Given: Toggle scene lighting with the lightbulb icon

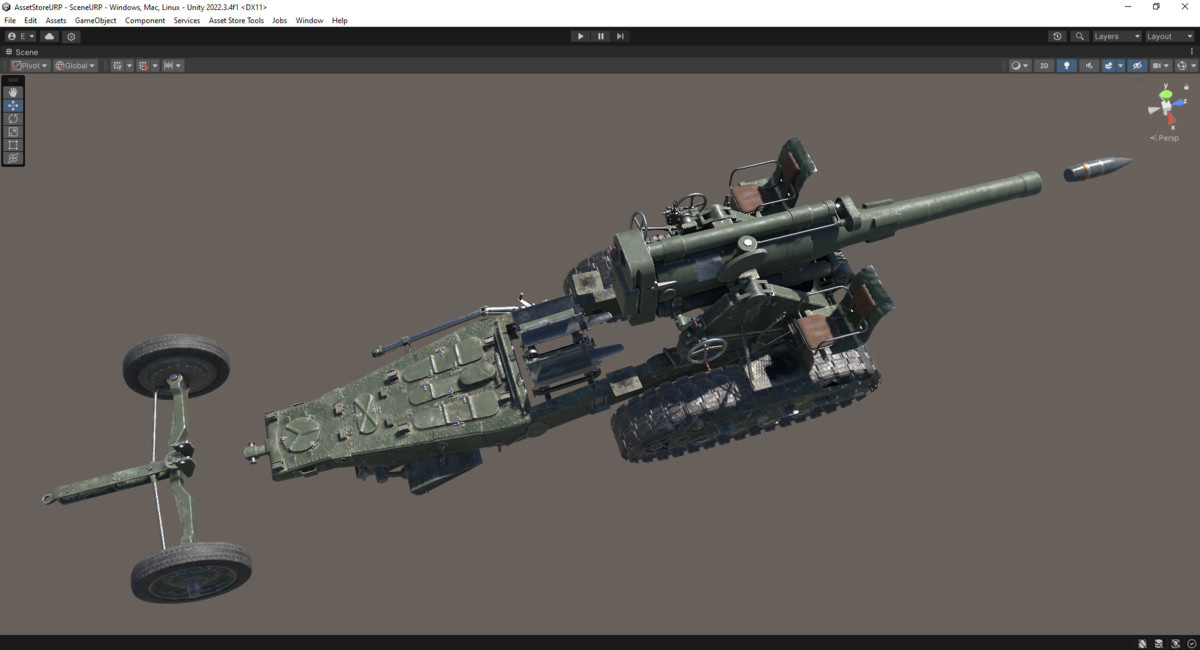Looking at the screenshot, I should pos(1067,65).
